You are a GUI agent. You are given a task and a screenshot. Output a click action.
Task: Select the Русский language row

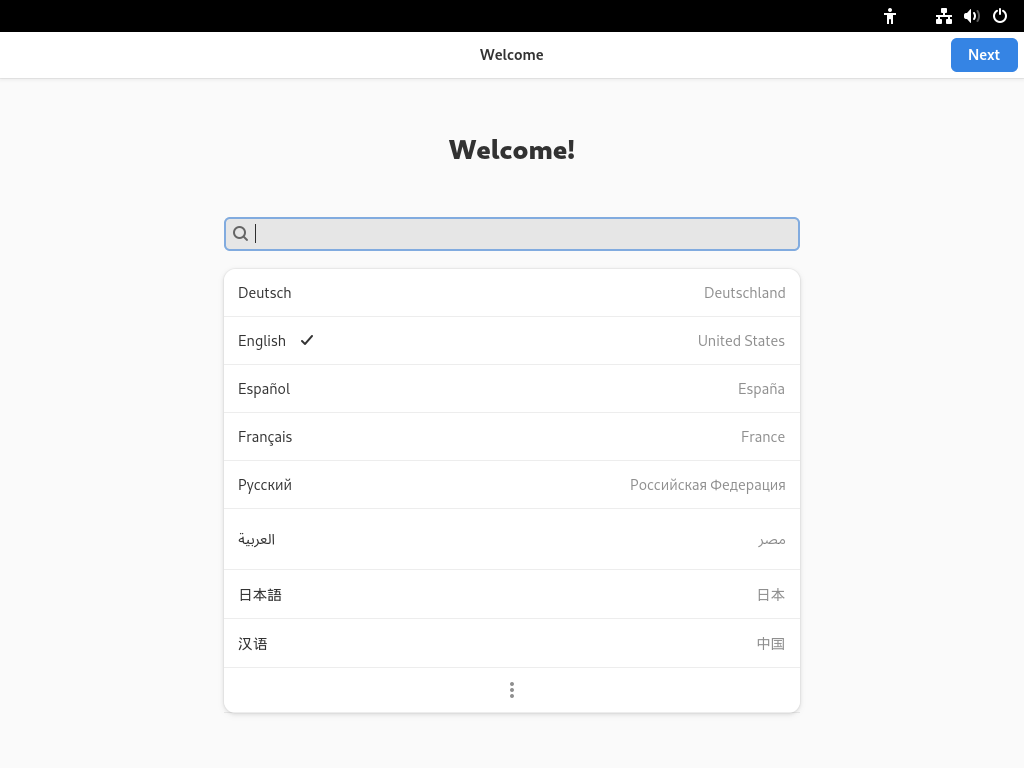pyautogui.click(x=512, y=485)
